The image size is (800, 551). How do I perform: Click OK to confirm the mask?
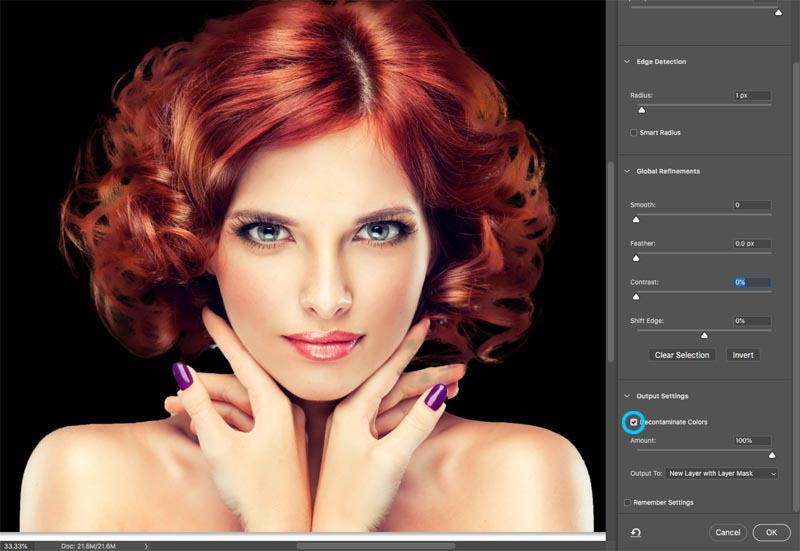point(771,532)
